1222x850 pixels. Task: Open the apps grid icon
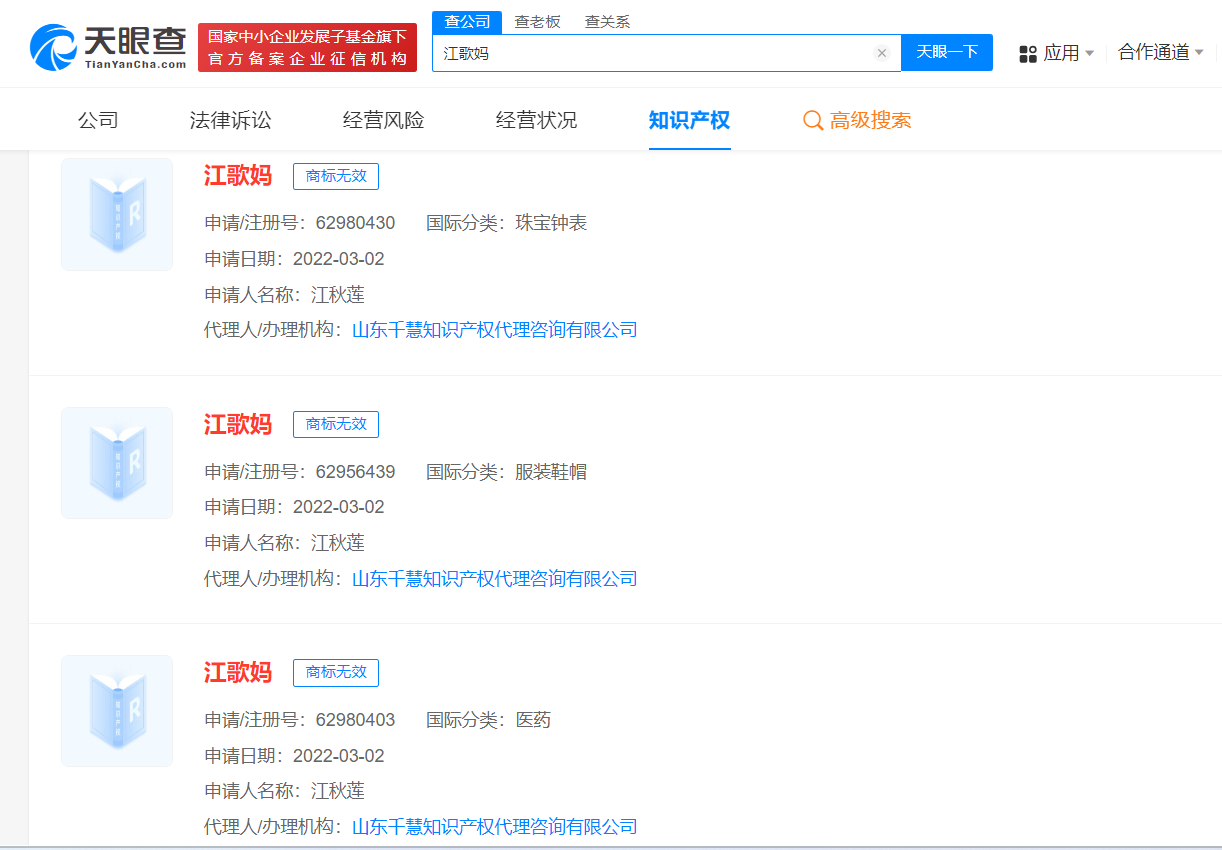(x=1028, y=54)
